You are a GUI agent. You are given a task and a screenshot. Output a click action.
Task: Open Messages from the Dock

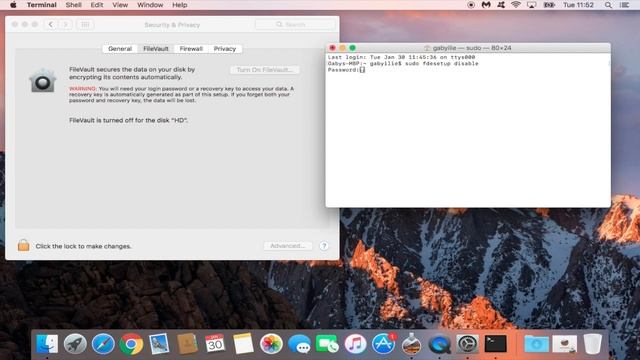click(x=299, y=344)
